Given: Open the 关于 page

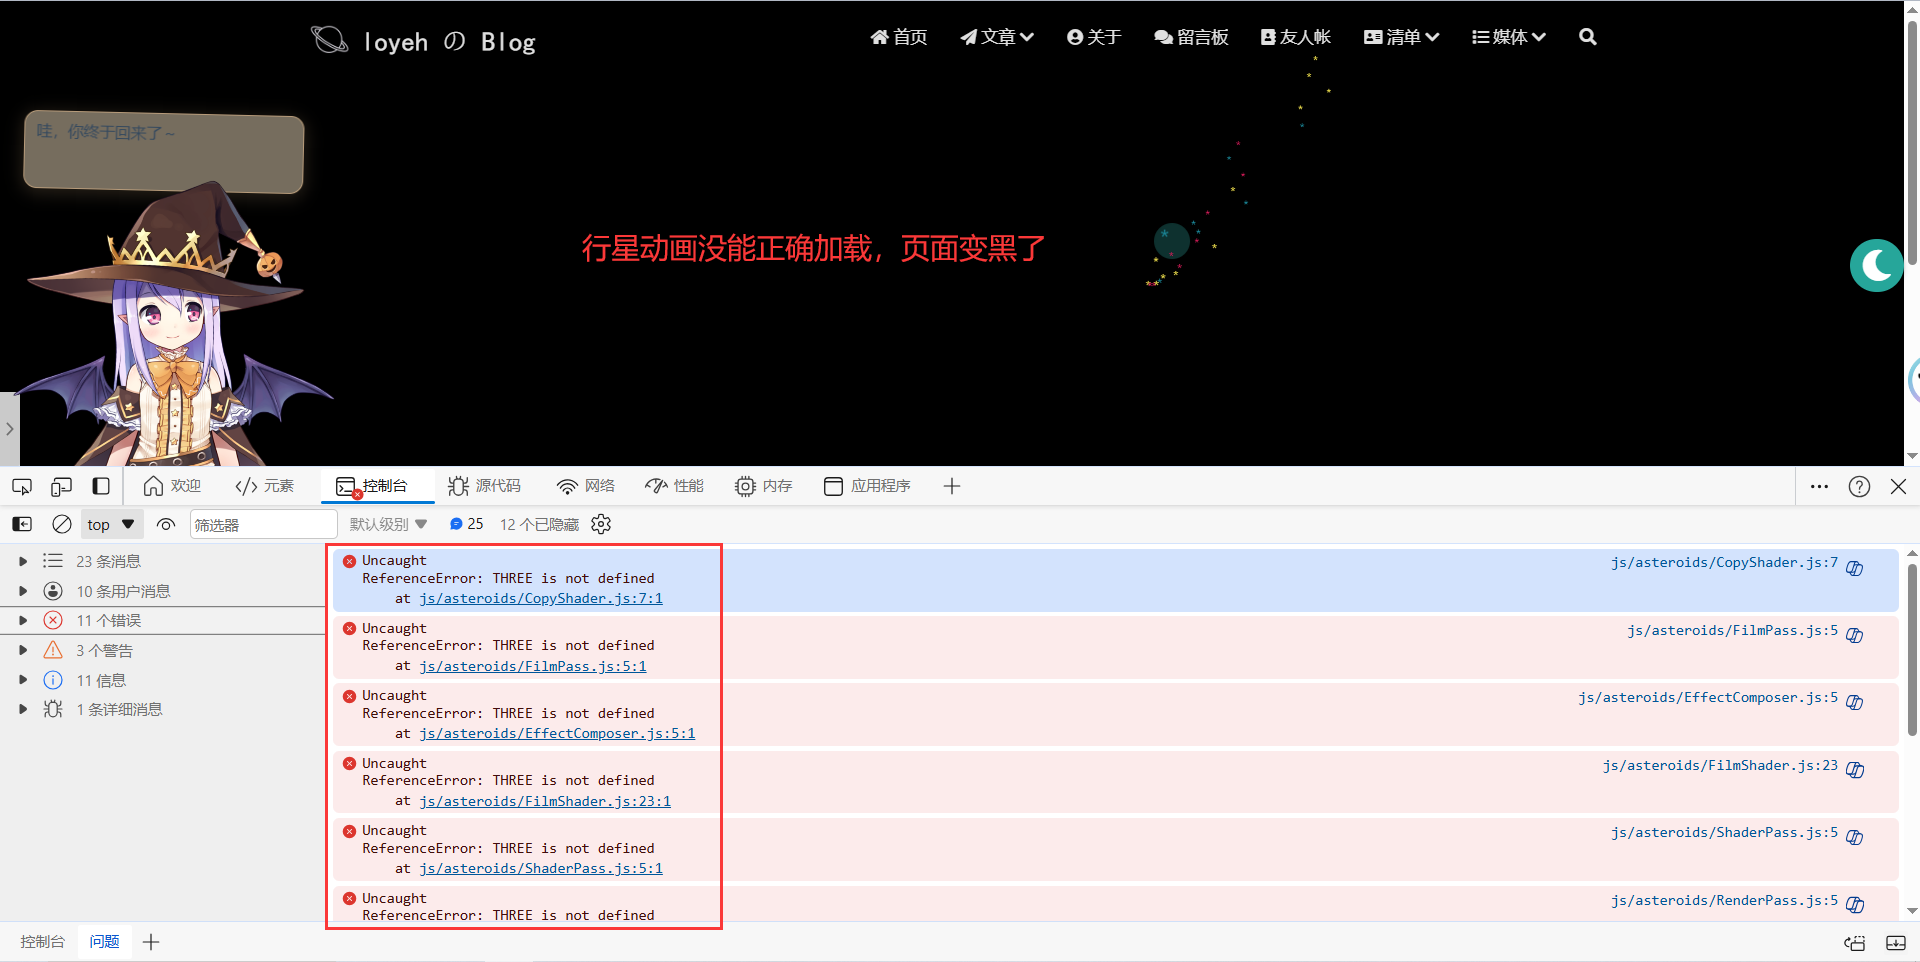Looking at the screenshot, I should click(x=1094, y=37).
